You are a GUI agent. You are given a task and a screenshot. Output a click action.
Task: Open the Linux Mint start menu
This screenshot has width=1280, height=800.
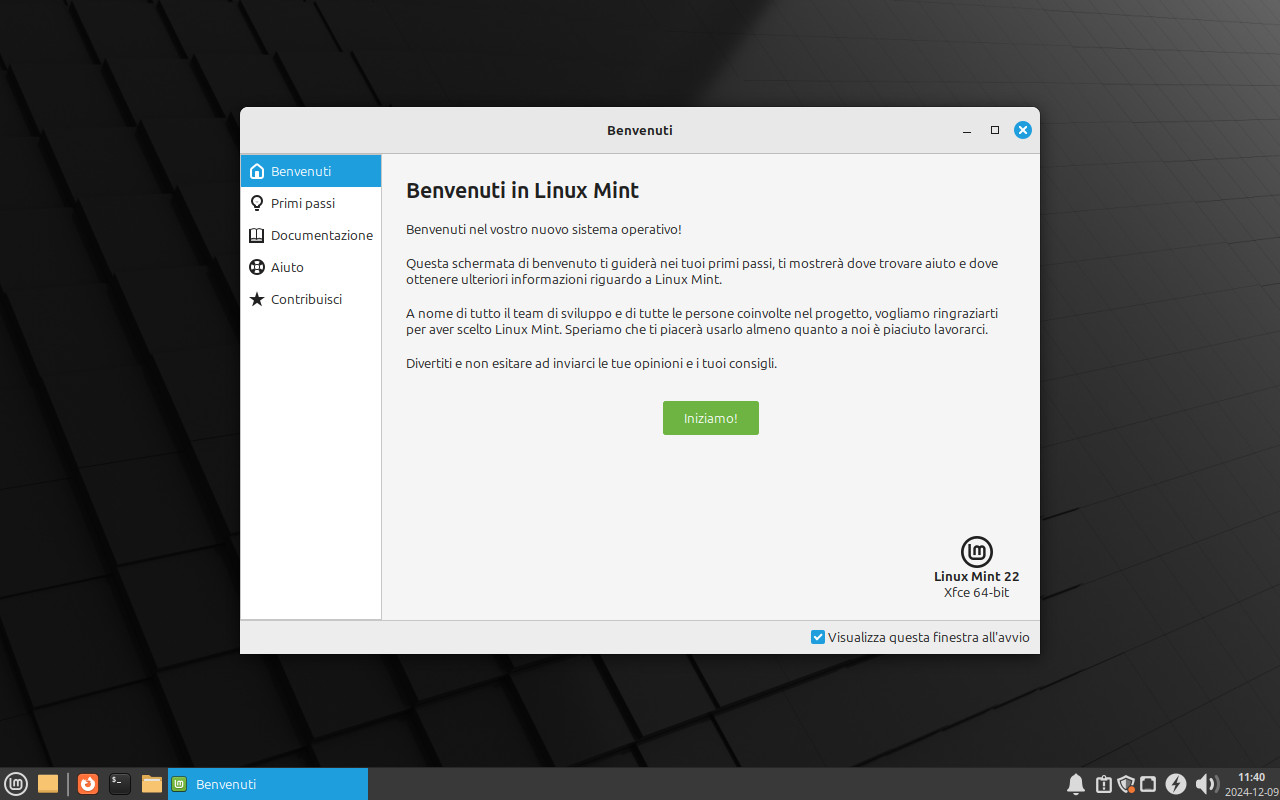16,784
